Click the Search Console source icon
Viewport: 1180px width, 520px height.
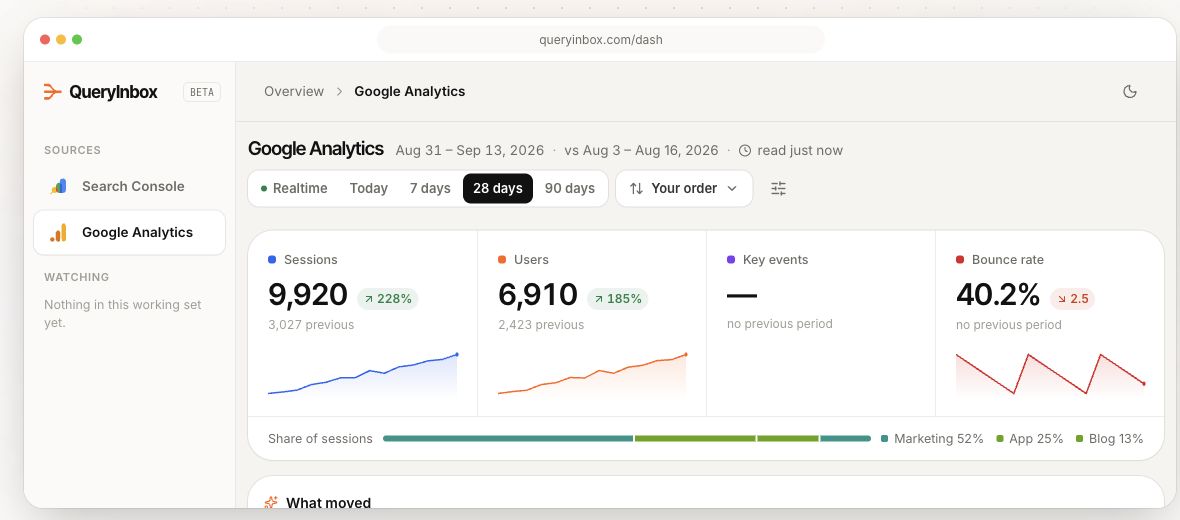(58, 187)
